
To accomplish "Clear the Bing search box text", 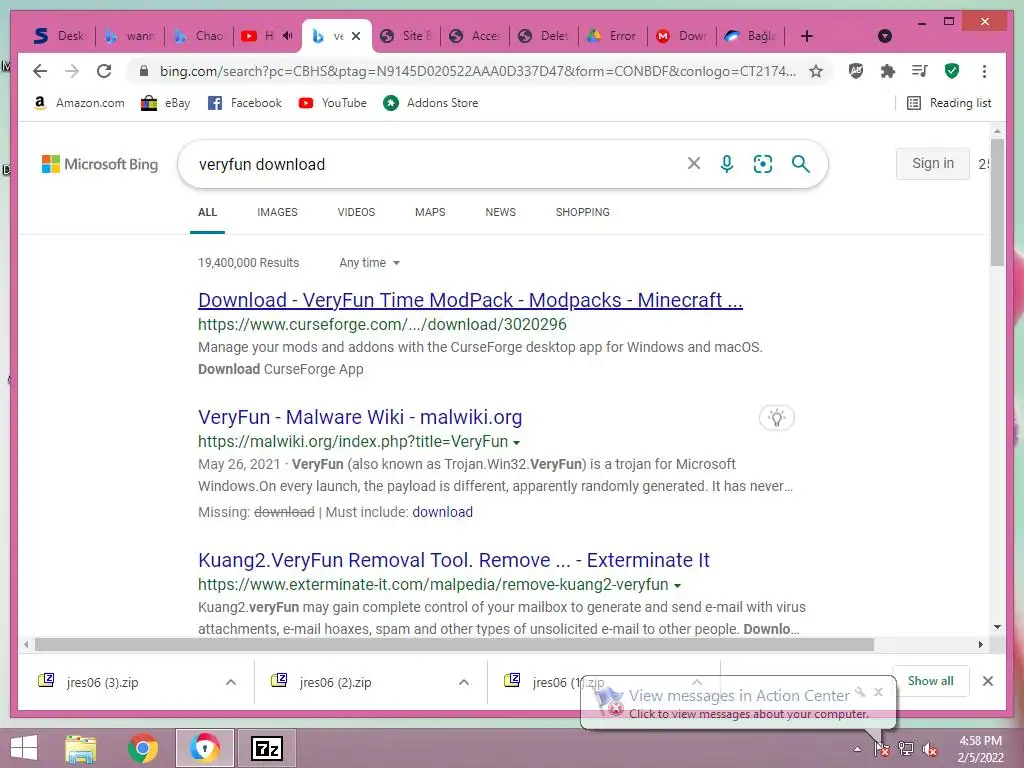I will 694,163.
